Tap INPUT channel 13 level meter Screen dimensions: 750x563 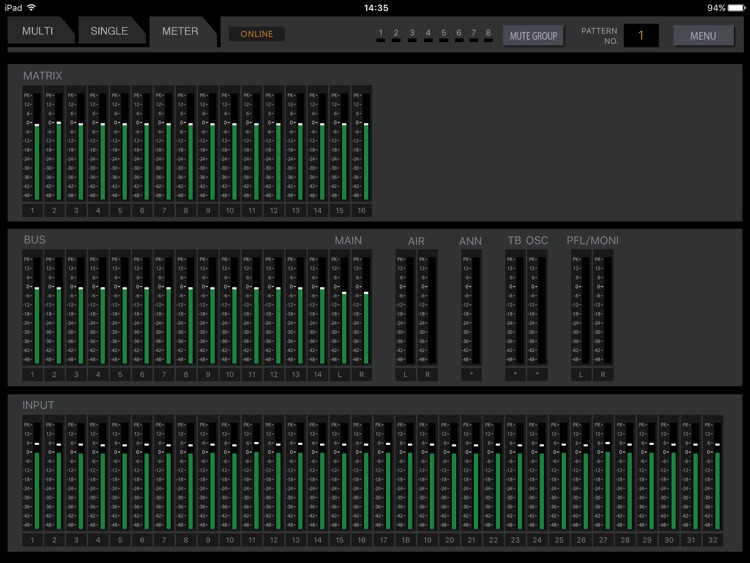[296, 474]
